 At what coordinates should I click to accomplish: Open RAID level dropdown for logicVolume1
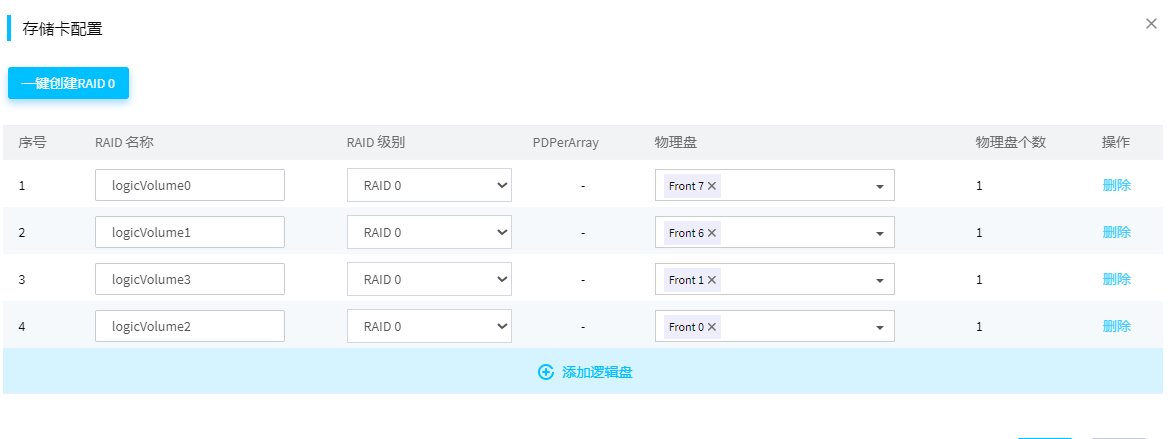429,233
